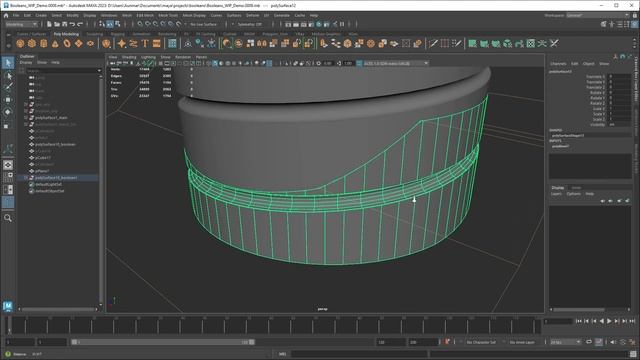Open the Edit Mesh menu
The width and height of the screenshot is (640, 360).
click(x=145, y=16)
